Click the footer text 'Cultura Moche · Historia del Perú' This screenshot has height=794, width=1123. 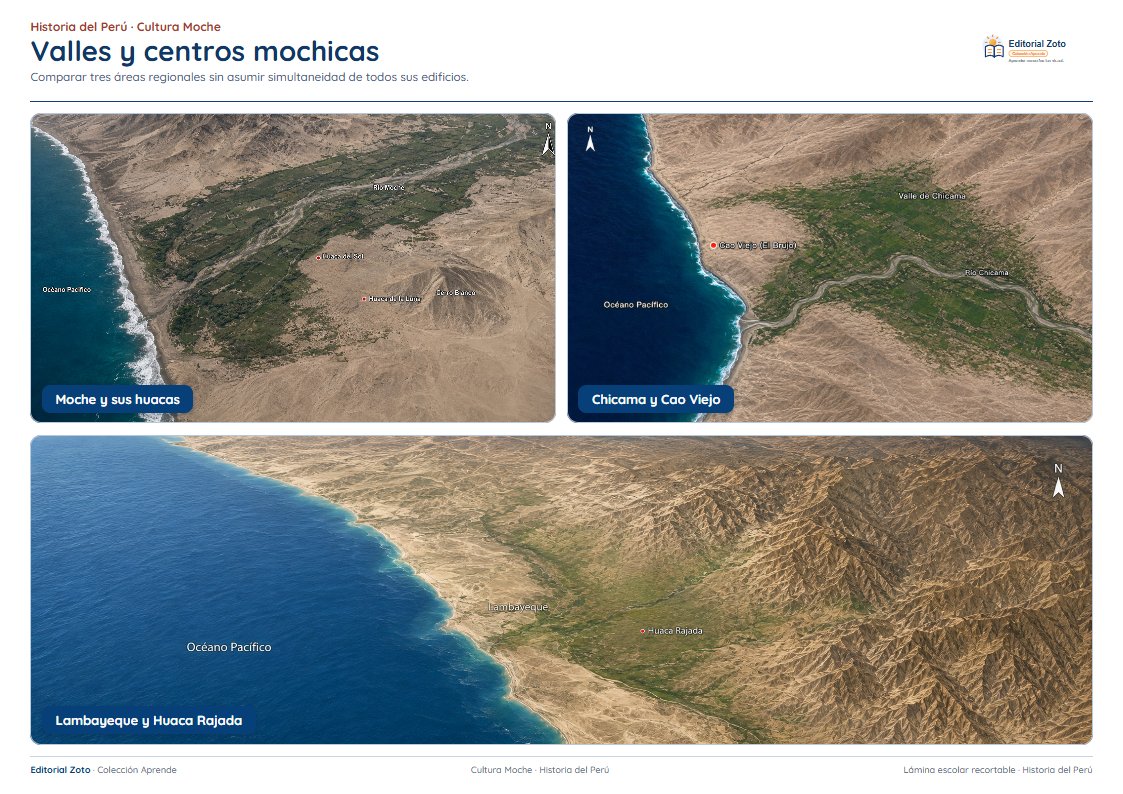tap(540, 770)
